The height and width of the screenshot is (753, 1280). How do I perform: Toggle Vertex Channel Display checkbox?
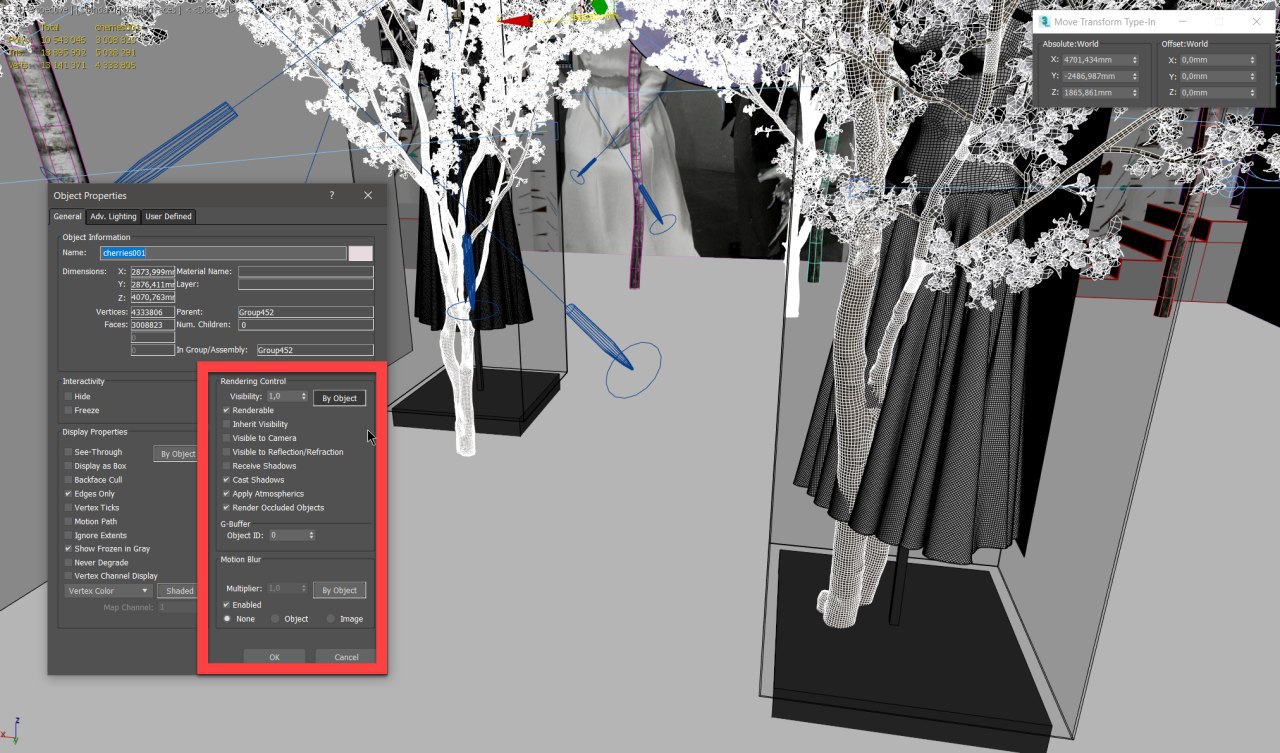tap(69, 576)
